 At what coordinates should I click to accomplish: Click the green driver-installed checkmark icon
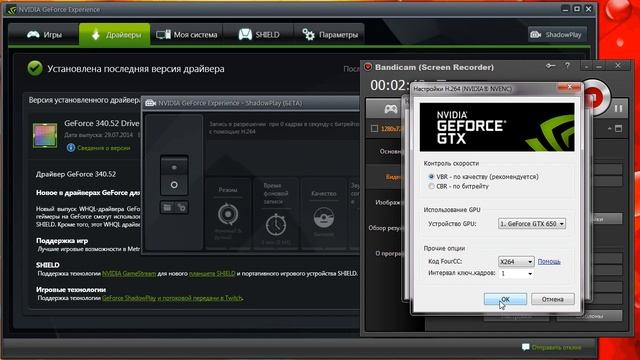[x=35, y=68]
